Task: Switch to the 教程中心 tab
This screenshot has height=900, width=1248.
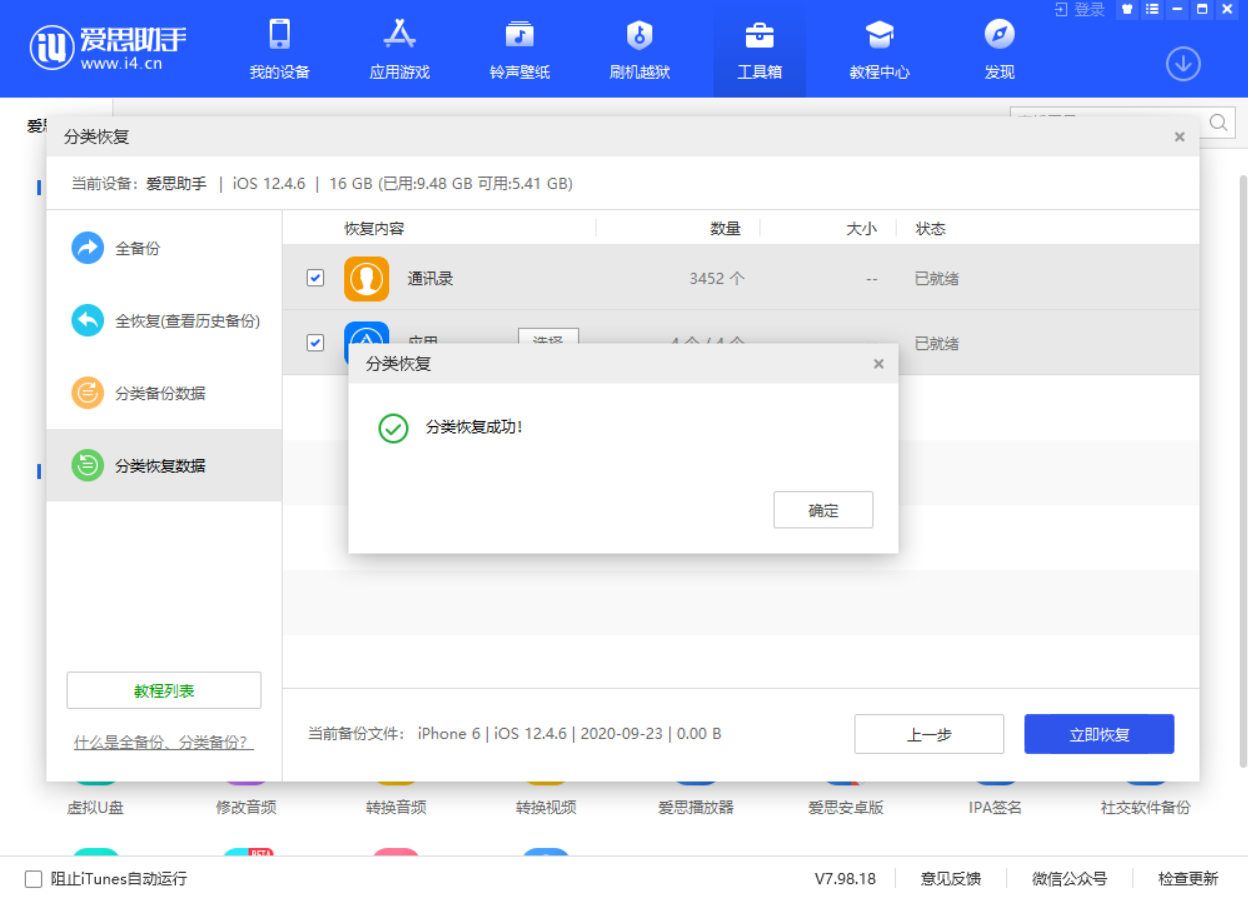Action: [x=879, y=48]
